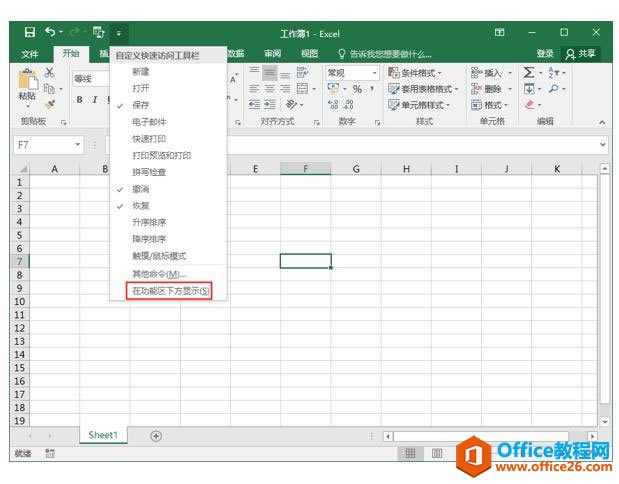Uncheck 恢复 in quick access menu
Viewport: 619px width, 484px height.
click(169, 206)
